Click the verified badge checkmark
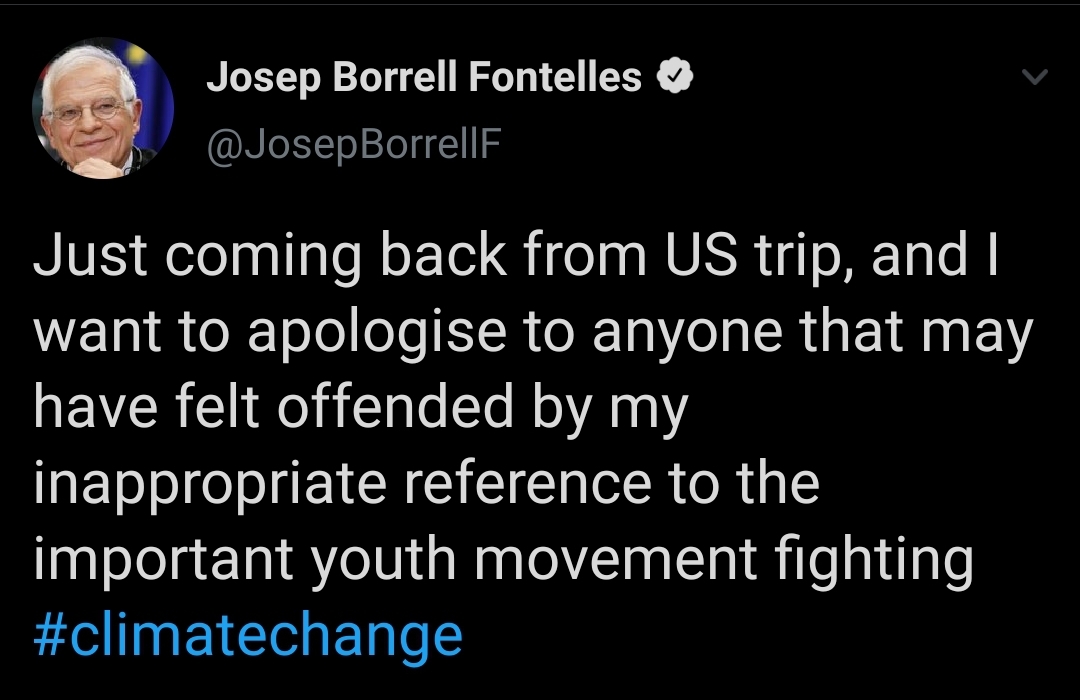This screenshot has height=700, width=1080. [675, 77]
